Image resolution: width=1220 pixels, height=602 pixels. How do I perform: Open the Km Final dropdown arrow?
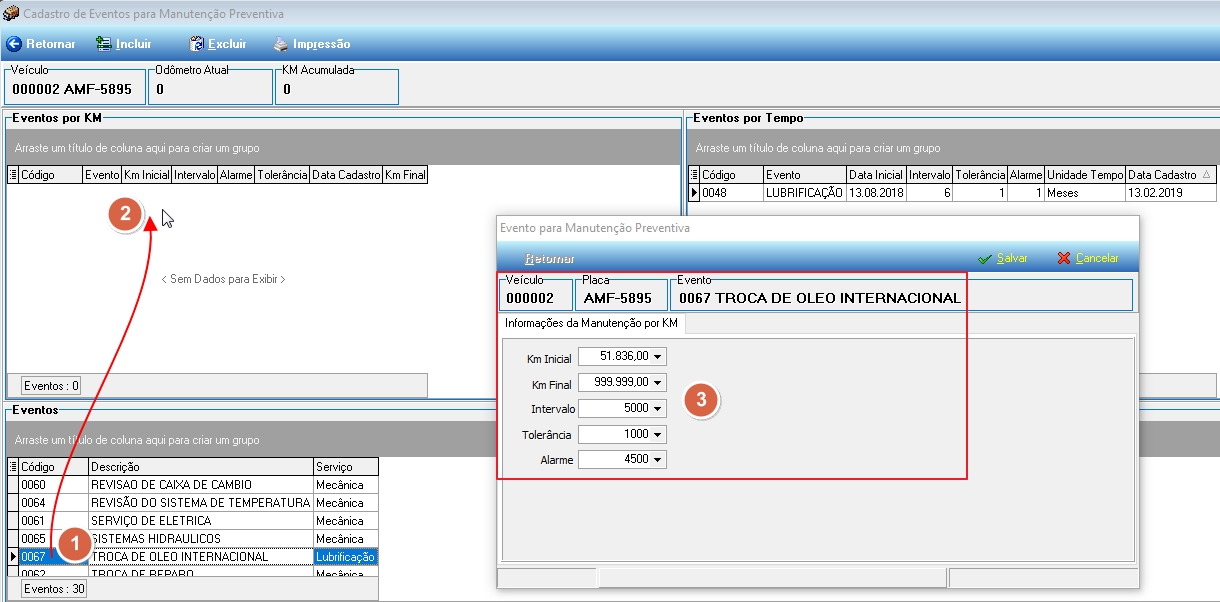(658, 382)
